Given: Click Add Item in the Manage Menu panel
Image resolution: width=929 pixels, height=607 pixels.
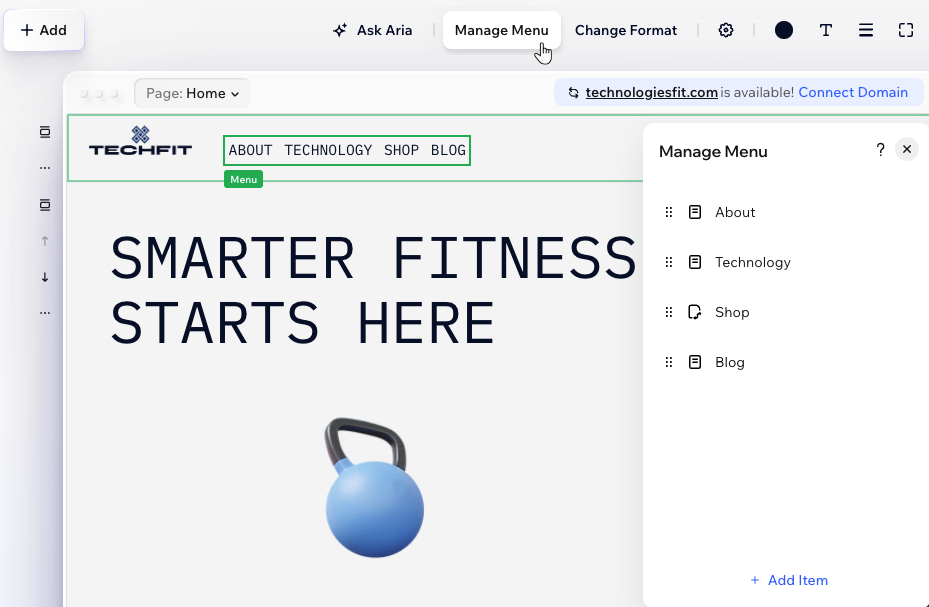Looking at the screenshot, I should click(789, 580).
